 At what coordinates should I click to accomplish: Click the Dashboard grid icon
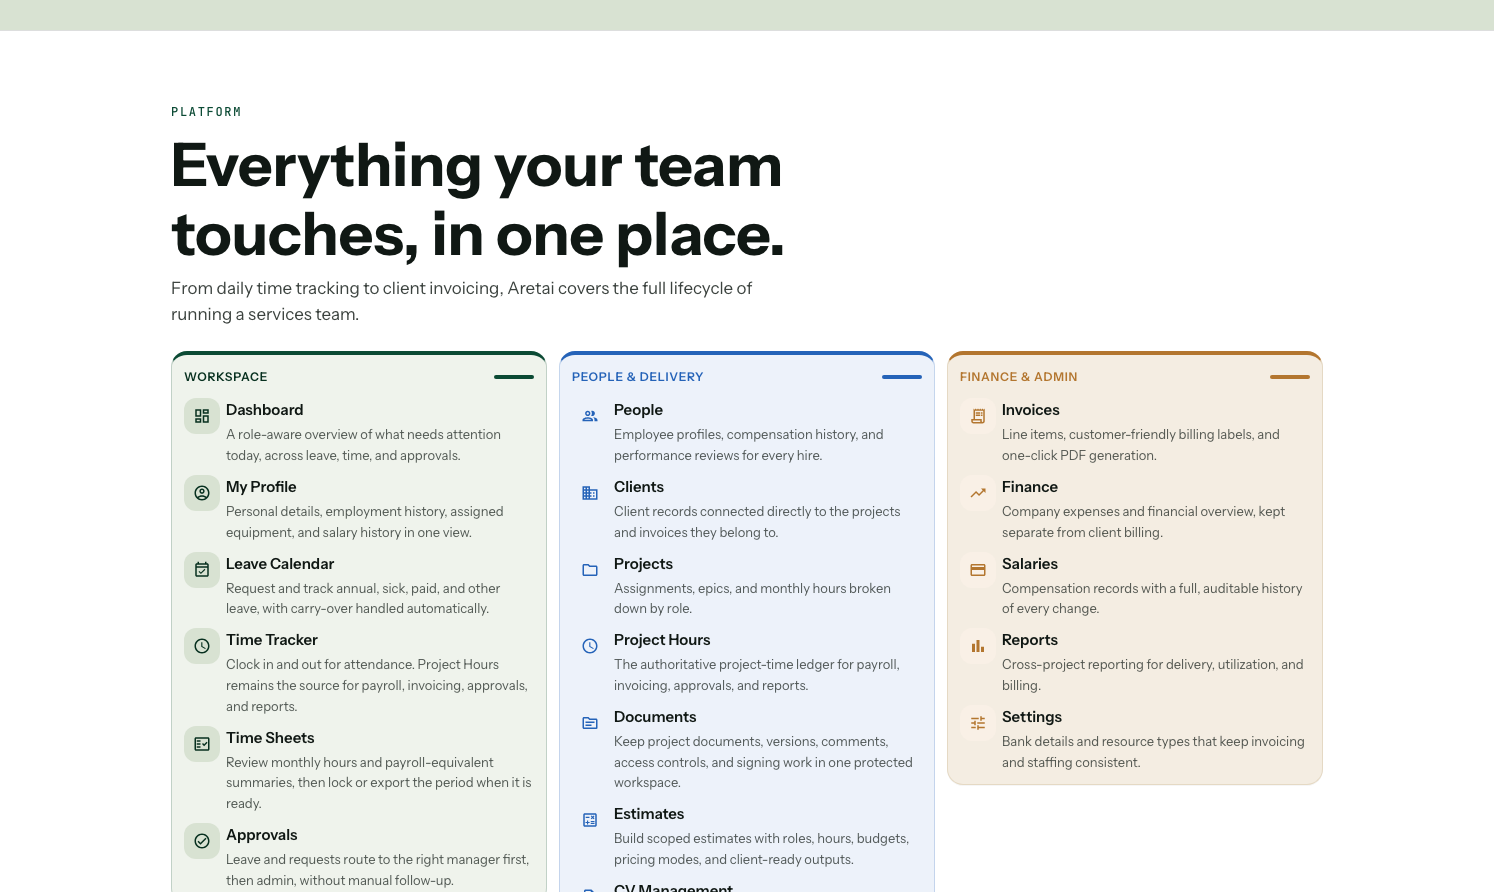point(202,416)
